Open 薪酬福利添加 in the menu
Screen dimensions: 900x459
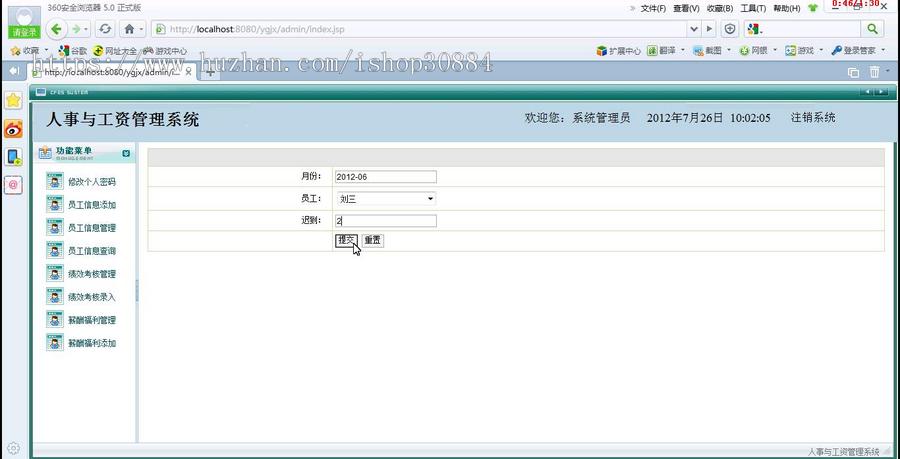coord(92,343)
